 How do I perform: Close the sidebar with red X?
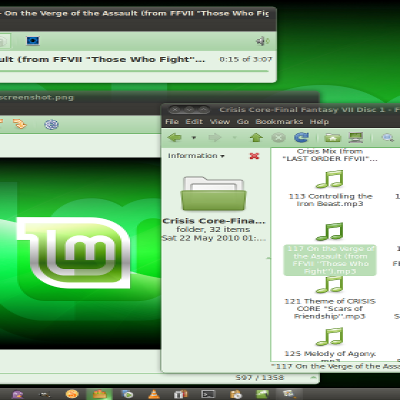point(254,156)
